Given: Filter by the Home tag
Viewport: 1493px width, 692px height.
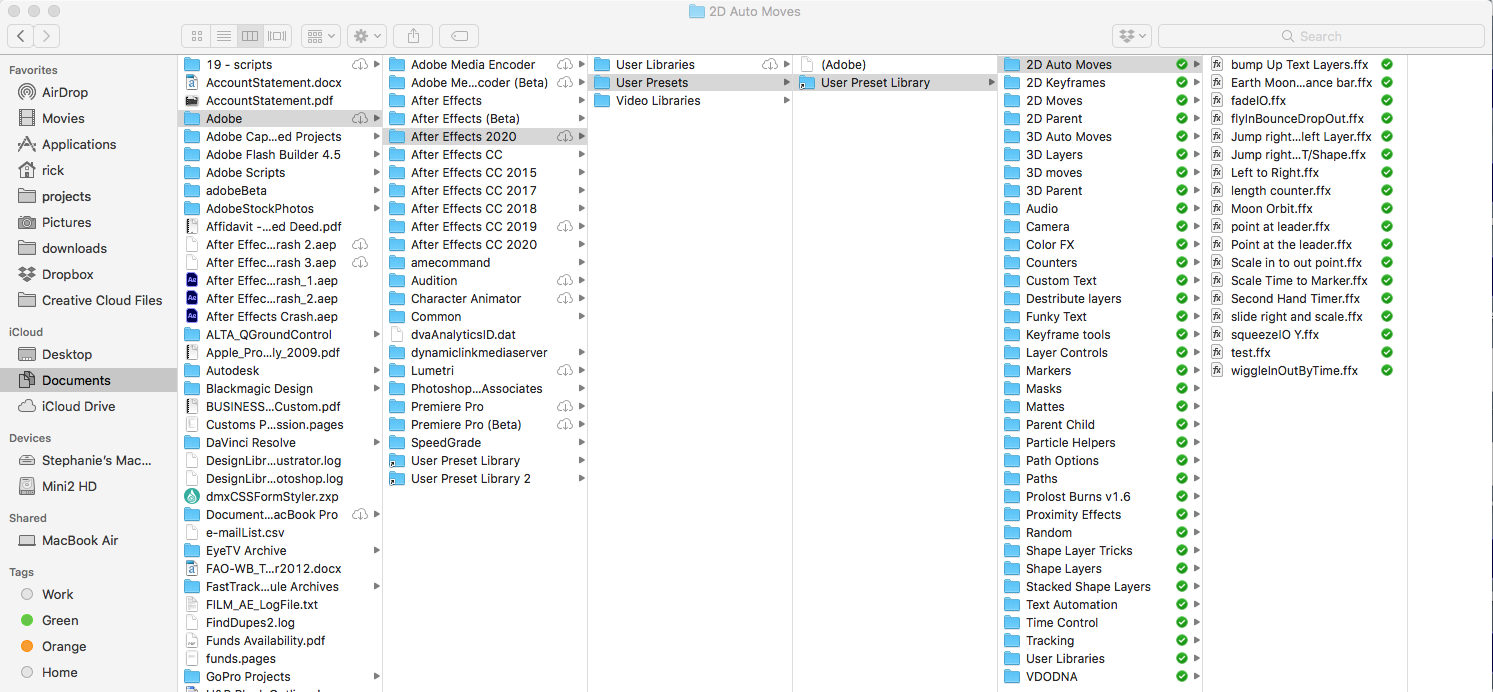Looking at the screenshot, I should point(59,672).
